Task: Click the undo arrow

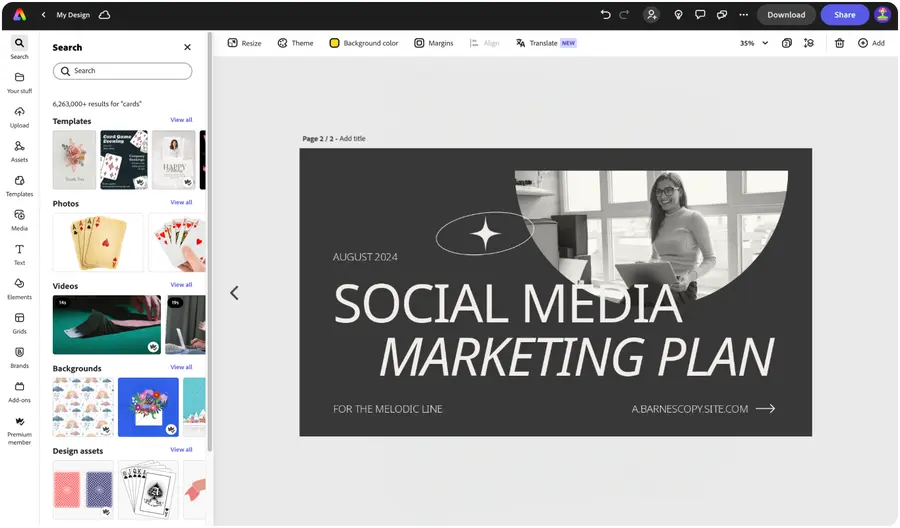Action: tap(605, 15)
